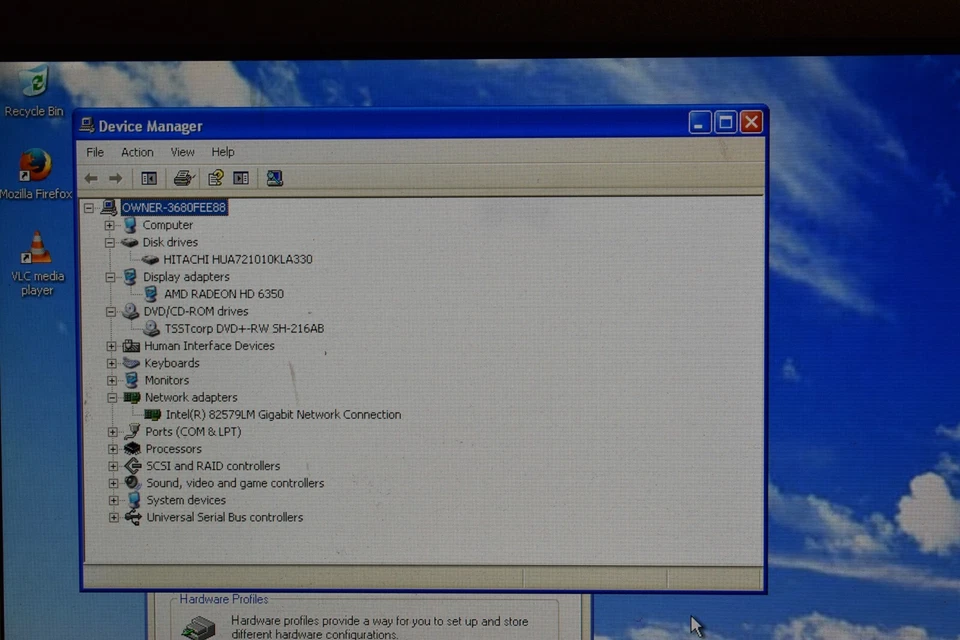
Task: Click the Scan for hardware changes icon
Action: tap(274, 177)
